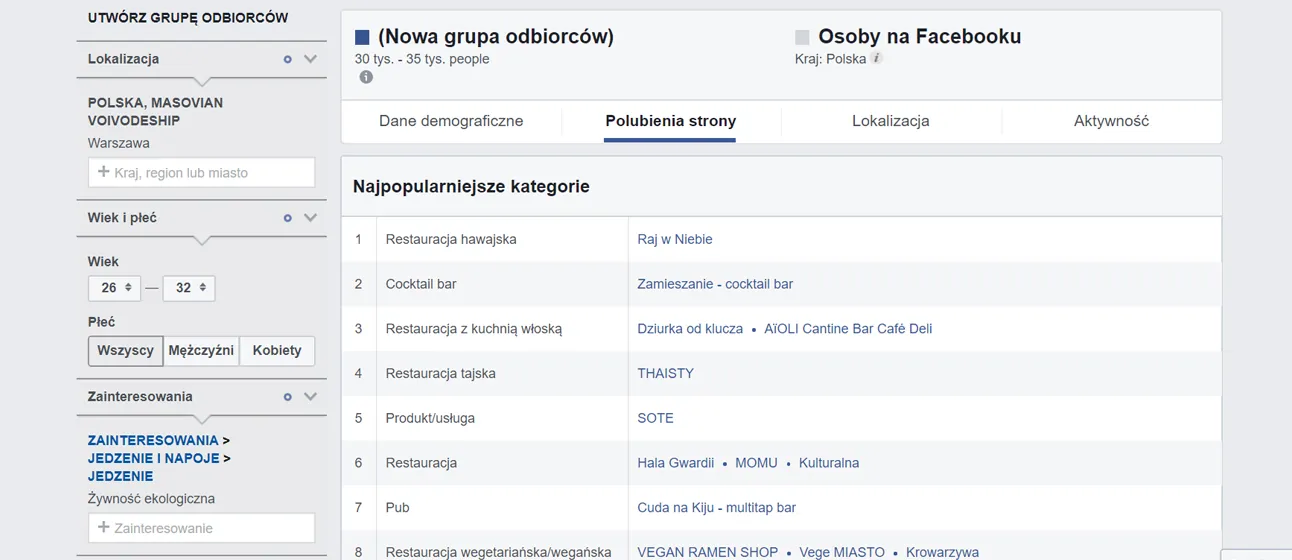The width and height of the screenshot is (1292, 560).
Task: Open the minimum age dropdown showing 26
Action: 115,288
